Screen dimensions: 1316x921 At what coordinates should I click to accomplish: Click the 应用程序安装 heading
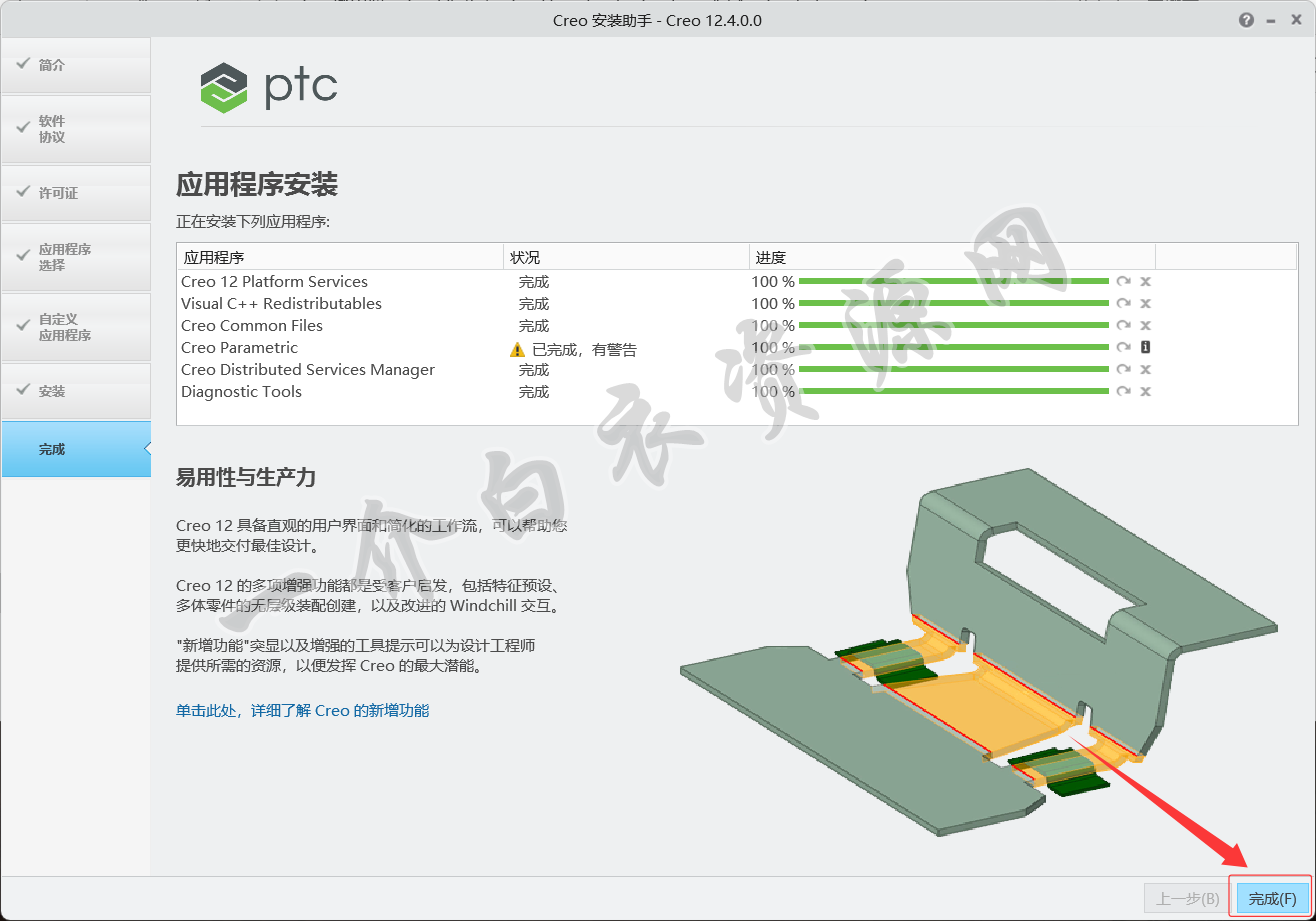click(x=257, y=185)
